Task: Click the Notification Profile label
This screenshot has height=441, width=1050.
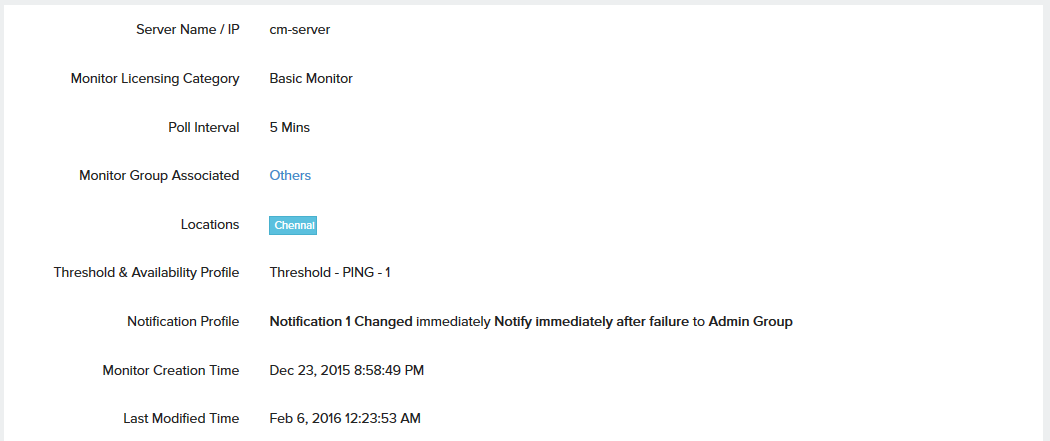Action: click(x=183, y=322)
